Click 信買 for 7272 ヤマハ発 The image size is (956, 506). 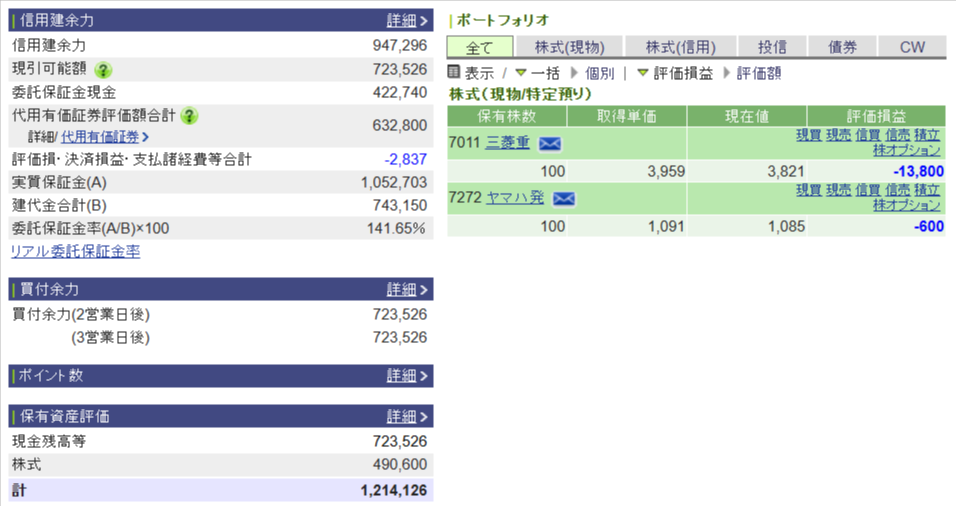pyautogui.click(x=868, y=190)
